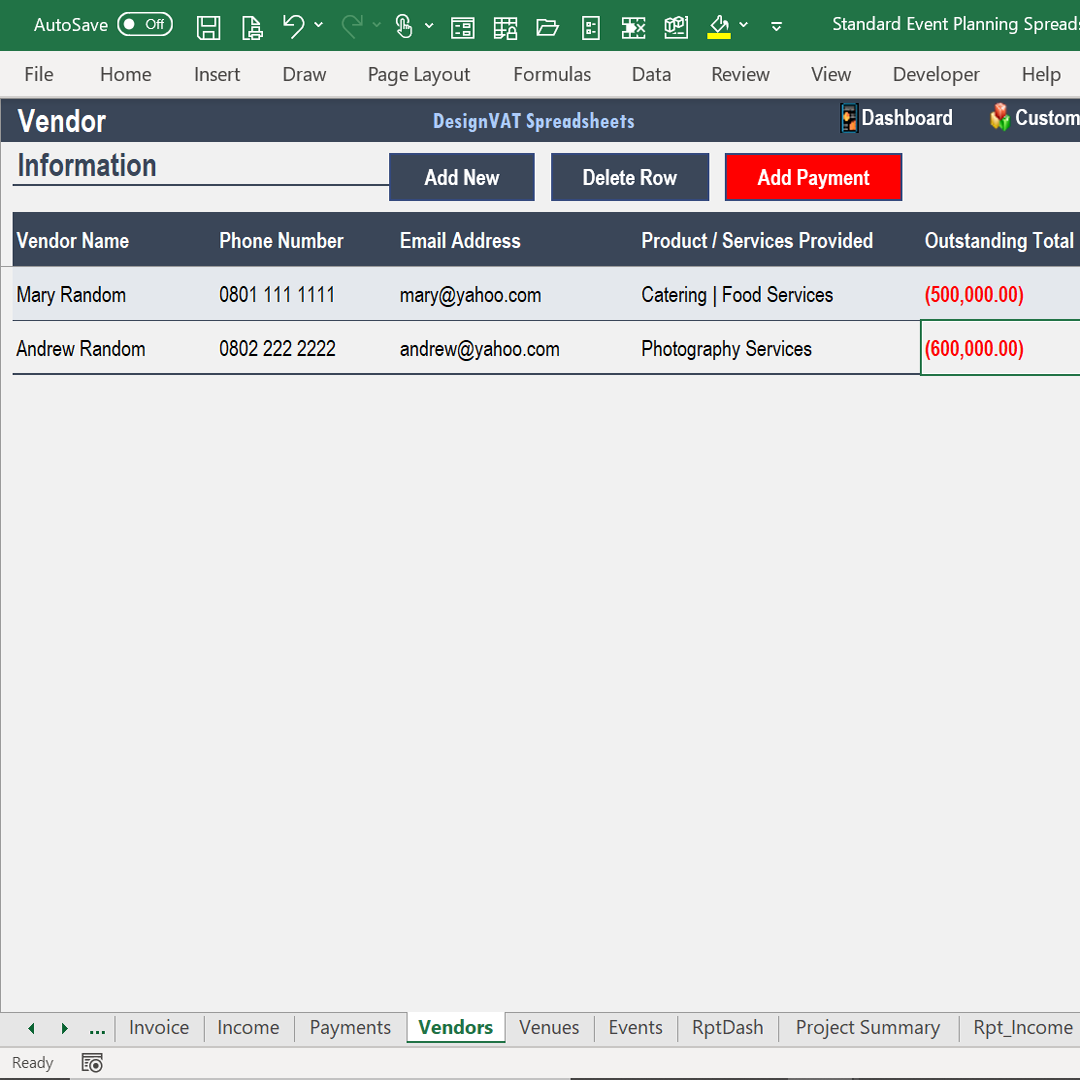This screenshot has height=1080, width=1080.
Task: Click the Open file icon in toolbar
Action: [x=547, y=27]
